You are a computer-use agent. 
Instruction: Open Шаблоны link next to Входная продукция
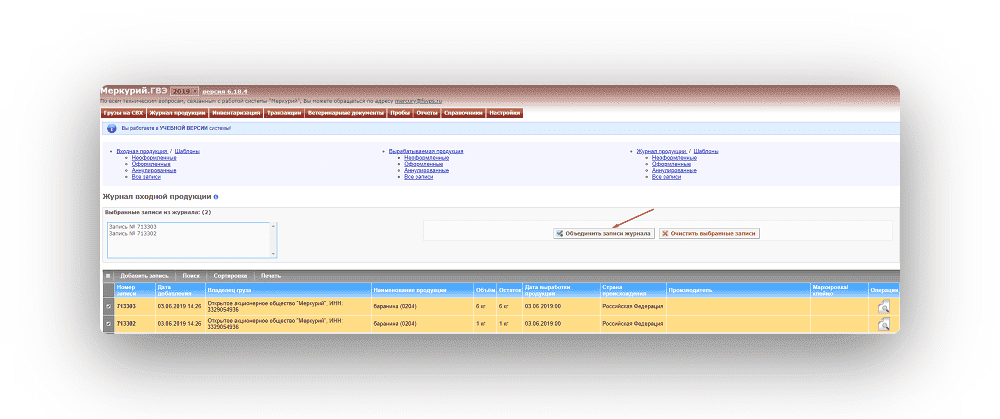pos(187,152)
